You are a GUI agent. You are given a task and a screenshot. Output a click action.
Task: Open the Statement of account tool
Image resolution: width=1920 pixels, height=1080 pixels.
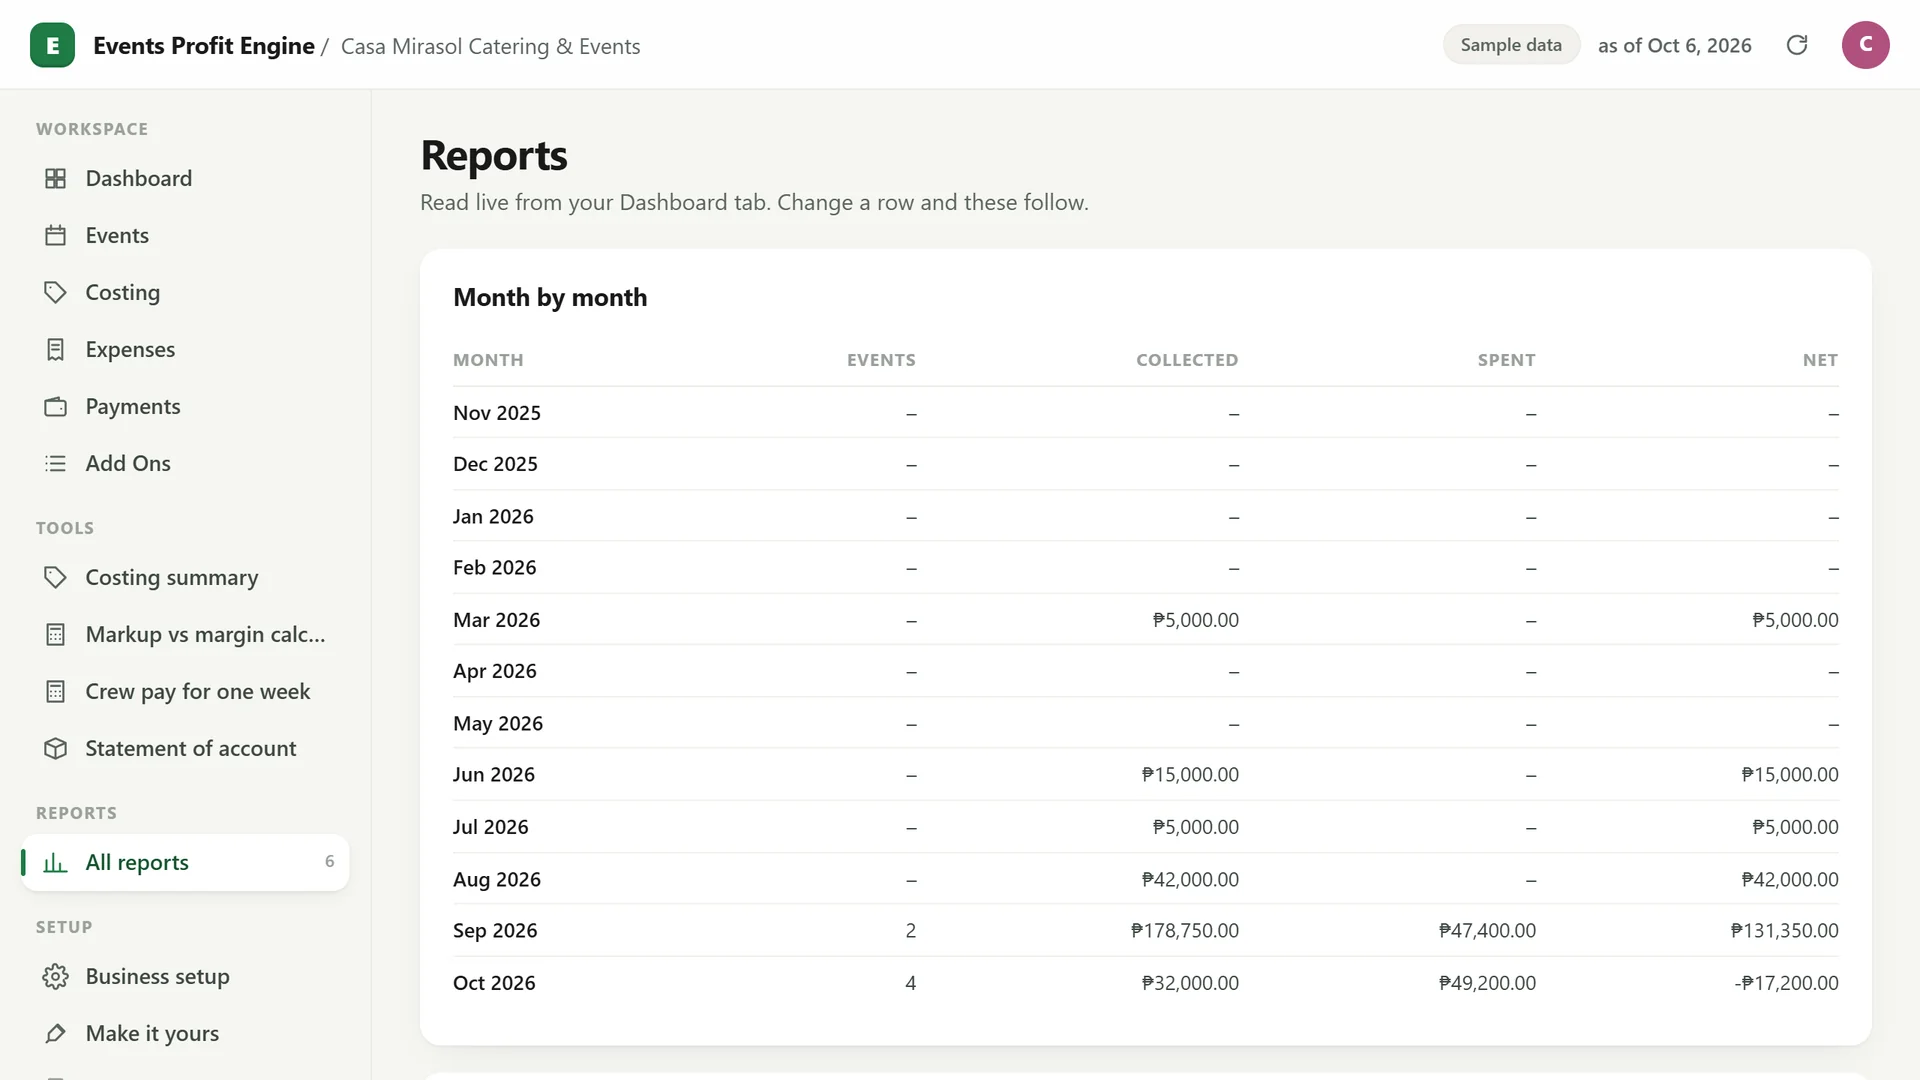[185, 748]
